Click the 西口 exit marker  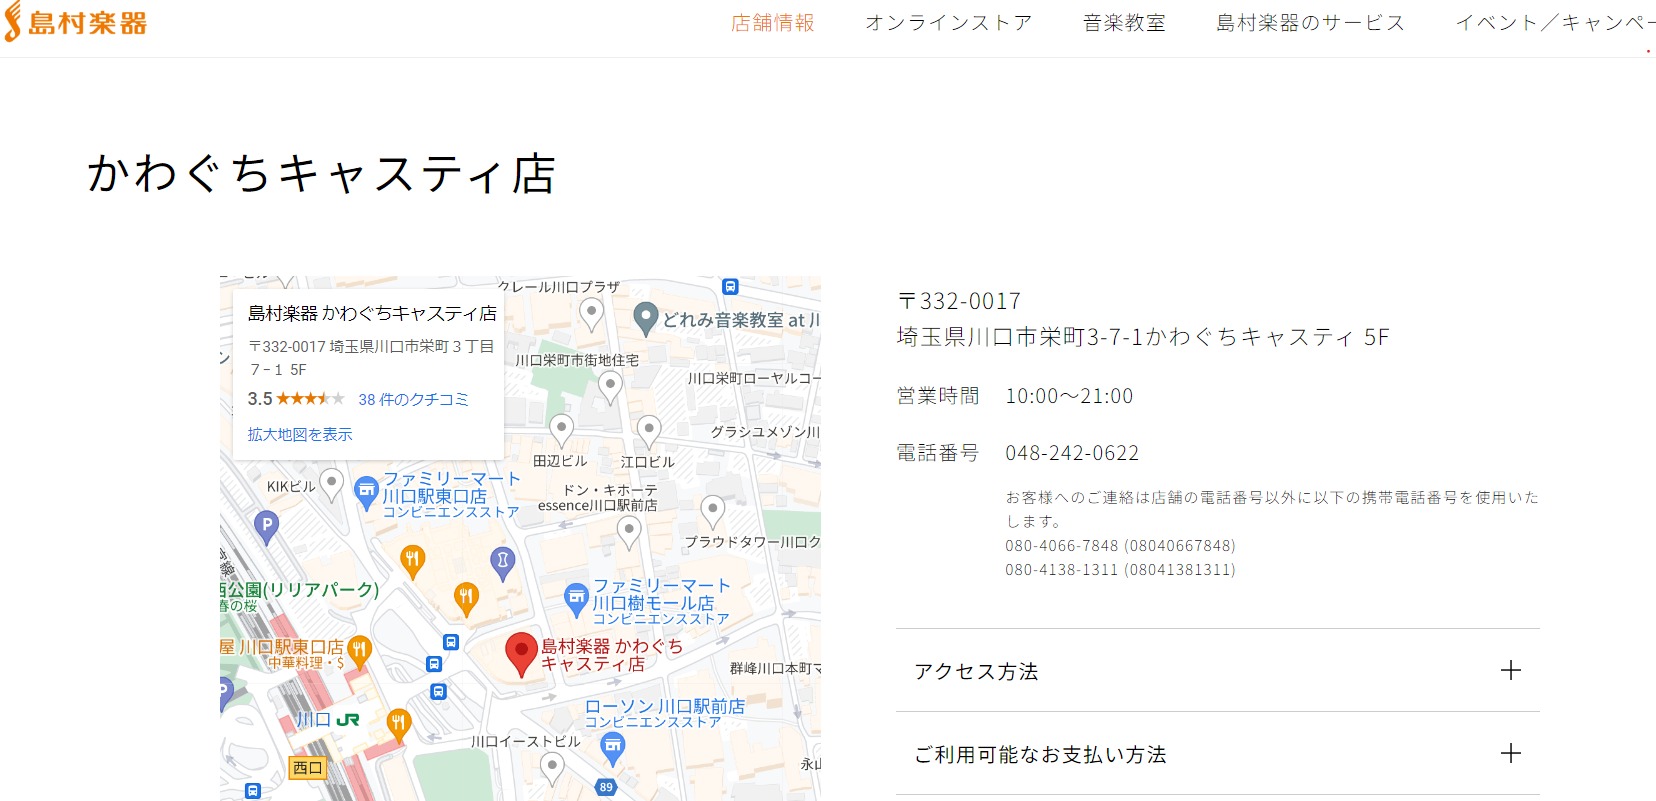[308, 768]
